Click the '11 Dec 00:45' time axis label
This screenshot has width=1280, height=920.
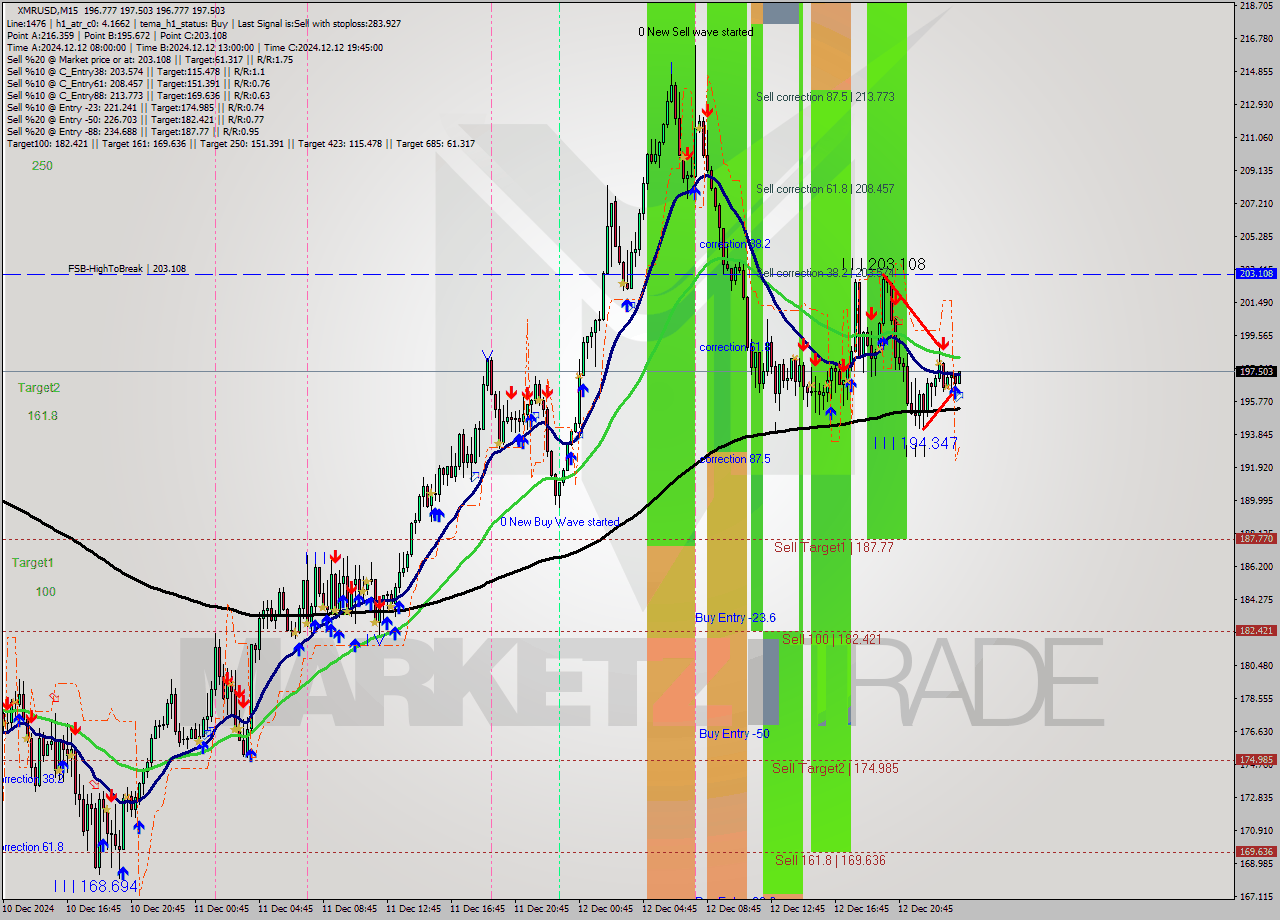(223, 910)
